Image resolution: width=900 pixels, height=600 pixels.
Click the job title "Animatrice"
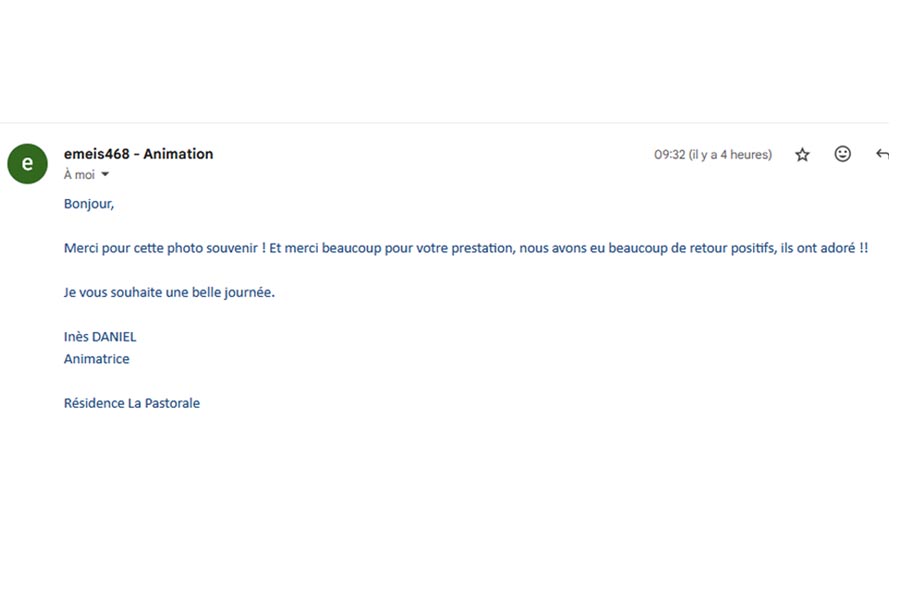(x=96, y=359)
